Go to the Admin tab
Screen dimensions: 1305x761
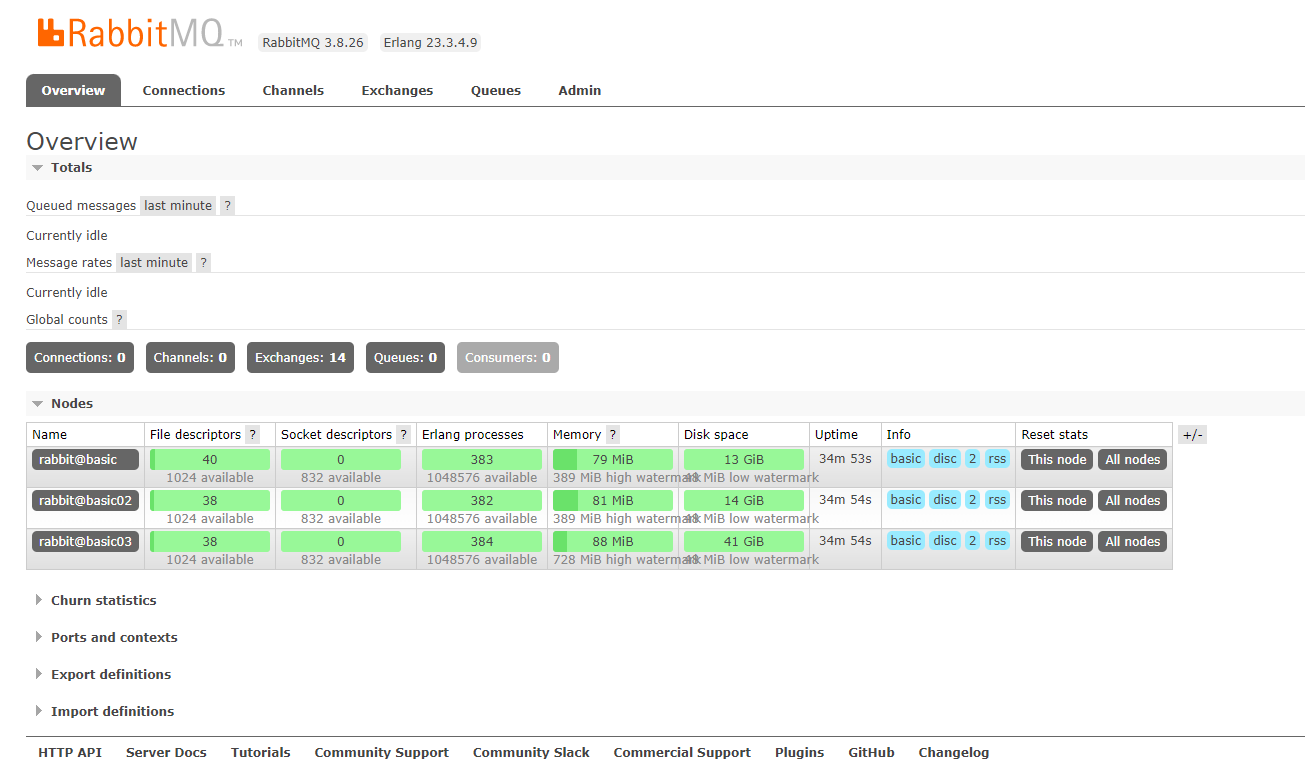pyautogui.click(x=580, y=90)
